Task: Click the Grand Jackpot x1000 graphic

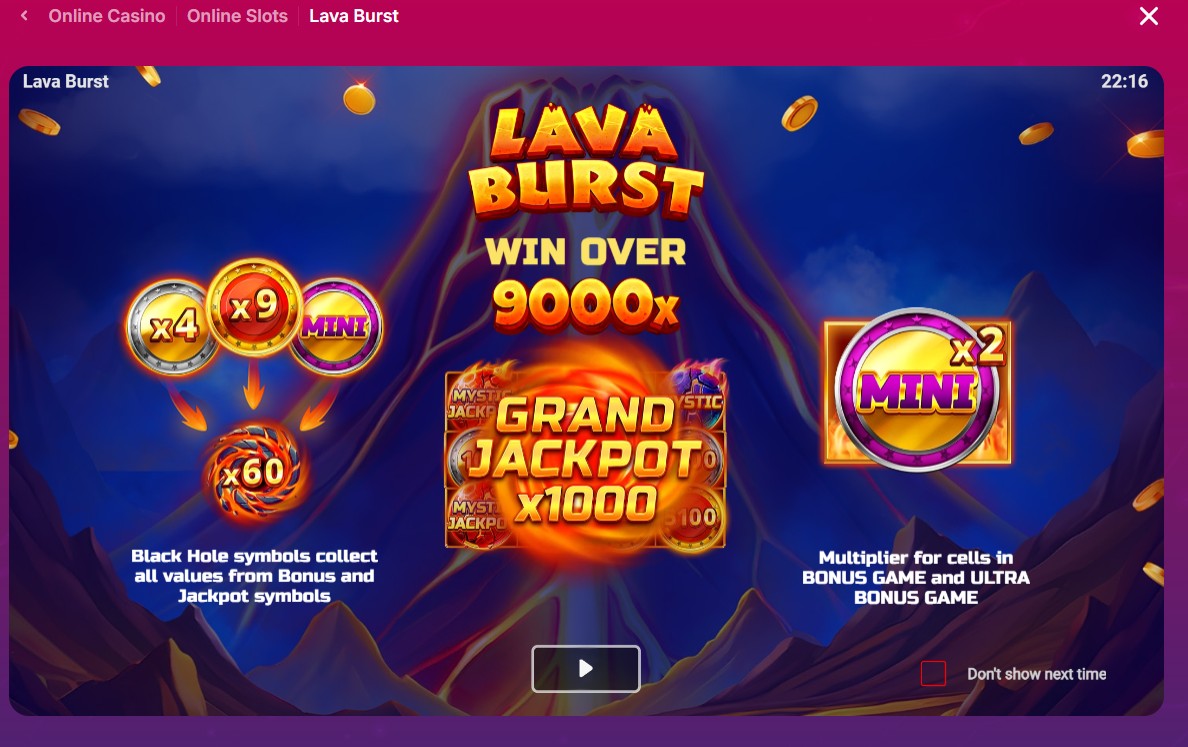Action: tap(586, 458)
